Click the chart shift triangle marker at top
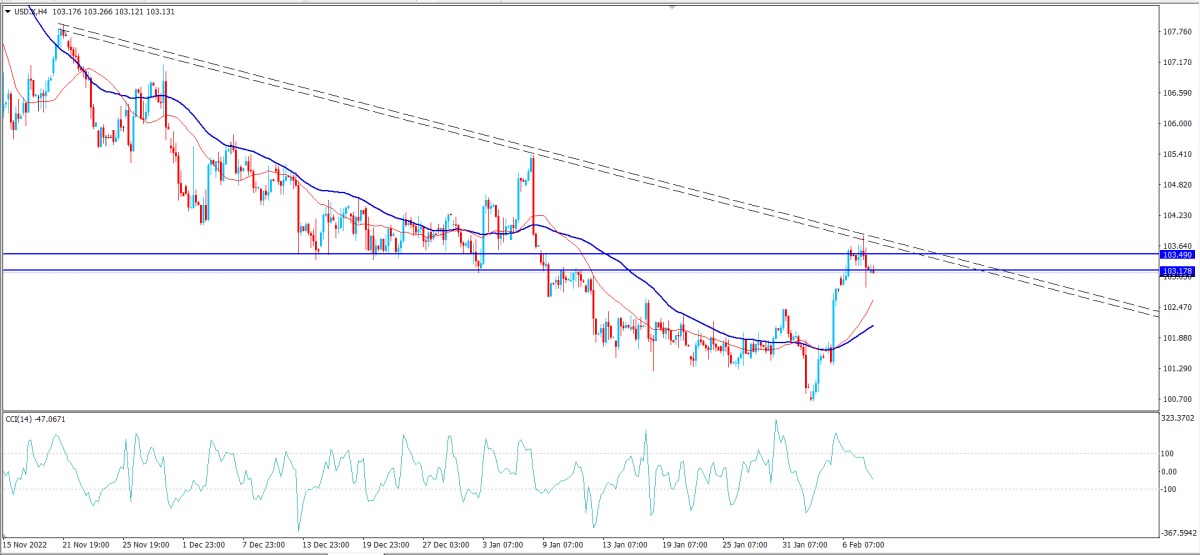The height and width of the screenshot is (555, 1200). [672, 6]
